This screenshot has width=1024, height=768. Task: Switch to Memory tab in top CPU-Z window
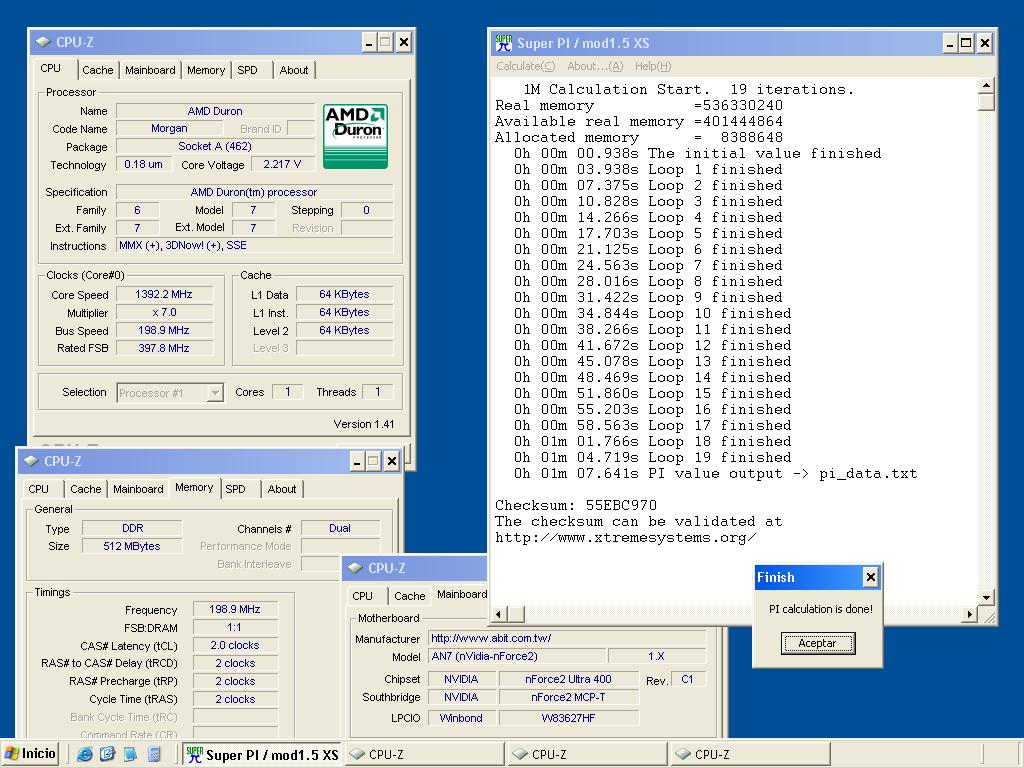click(206, 70)
